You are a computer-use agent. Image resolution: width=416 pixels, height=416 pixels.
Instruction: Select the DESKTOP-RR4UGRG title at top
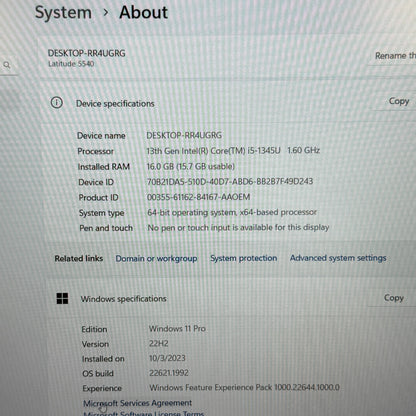[86, 53]
